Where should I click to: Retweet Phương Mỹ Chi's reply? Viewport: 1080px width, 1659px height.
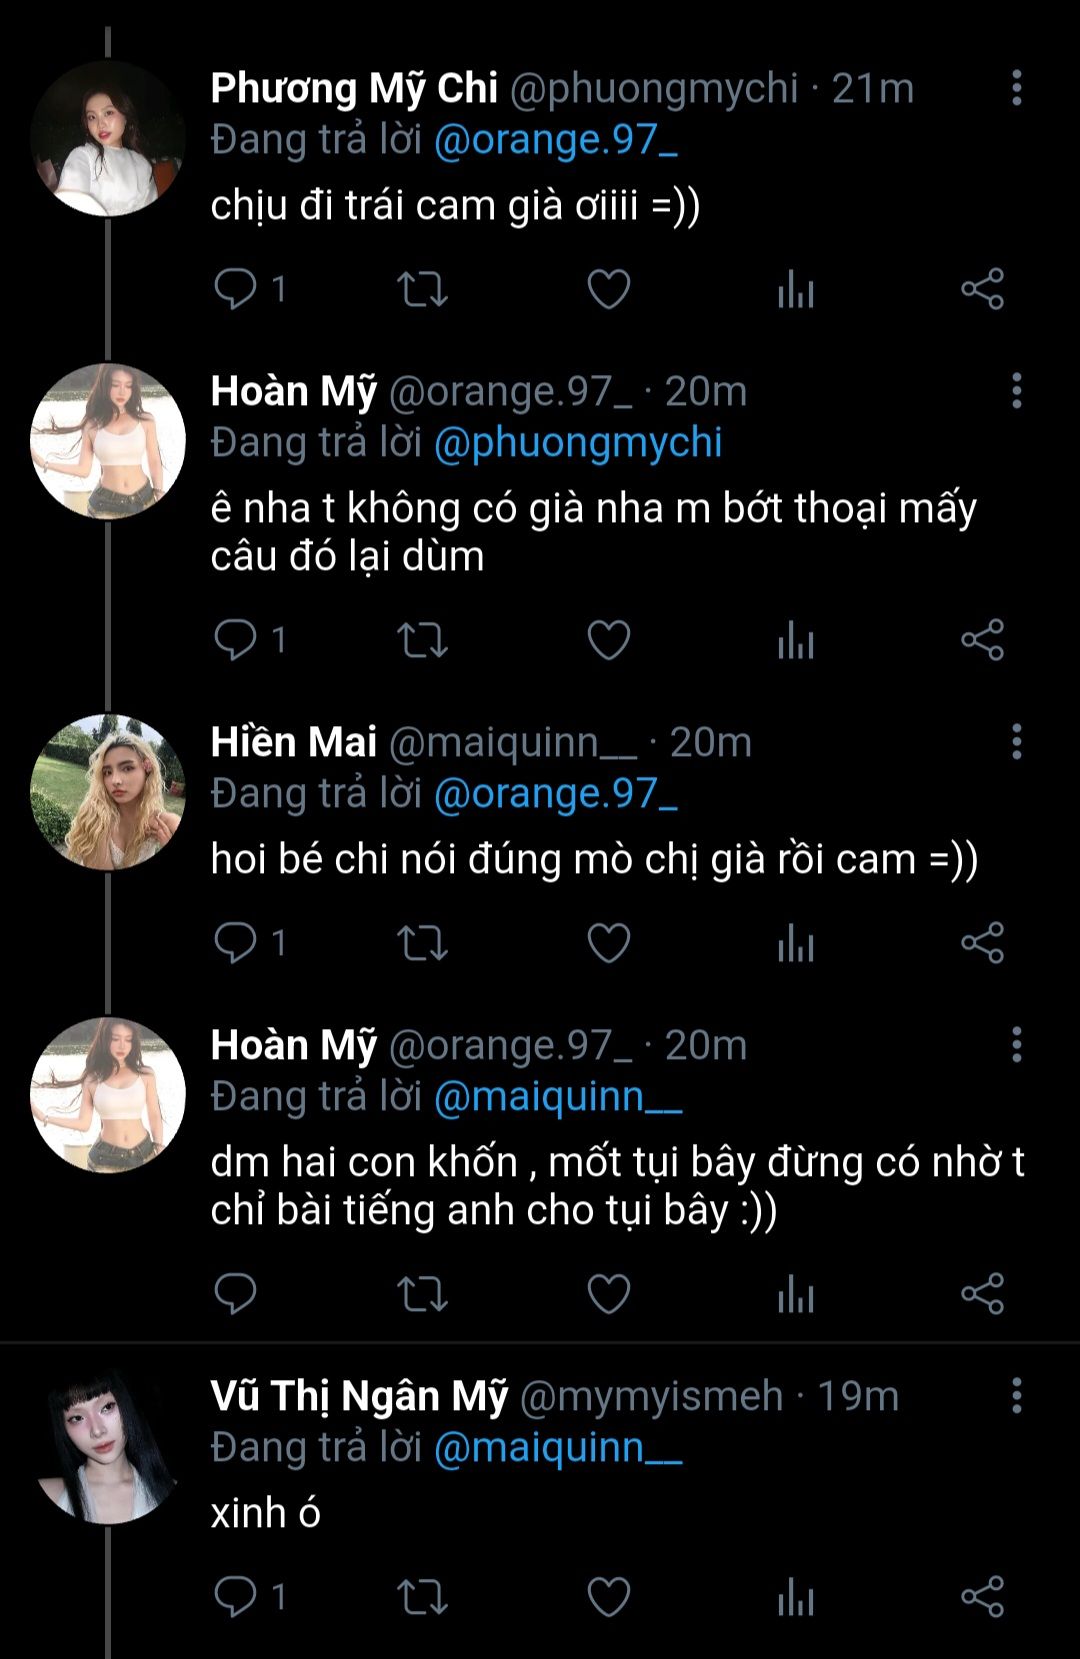(x=422, y=290)
